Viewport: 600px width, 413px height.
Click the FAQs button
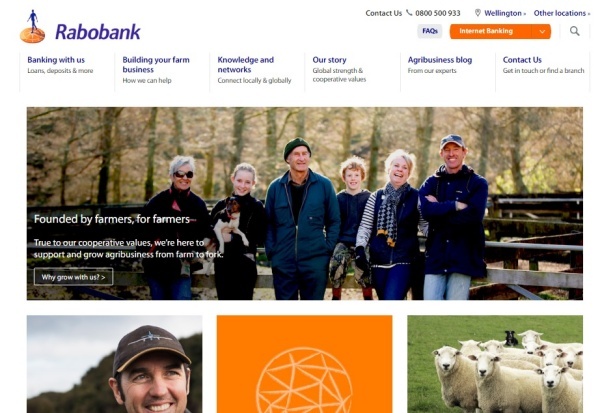430,31
